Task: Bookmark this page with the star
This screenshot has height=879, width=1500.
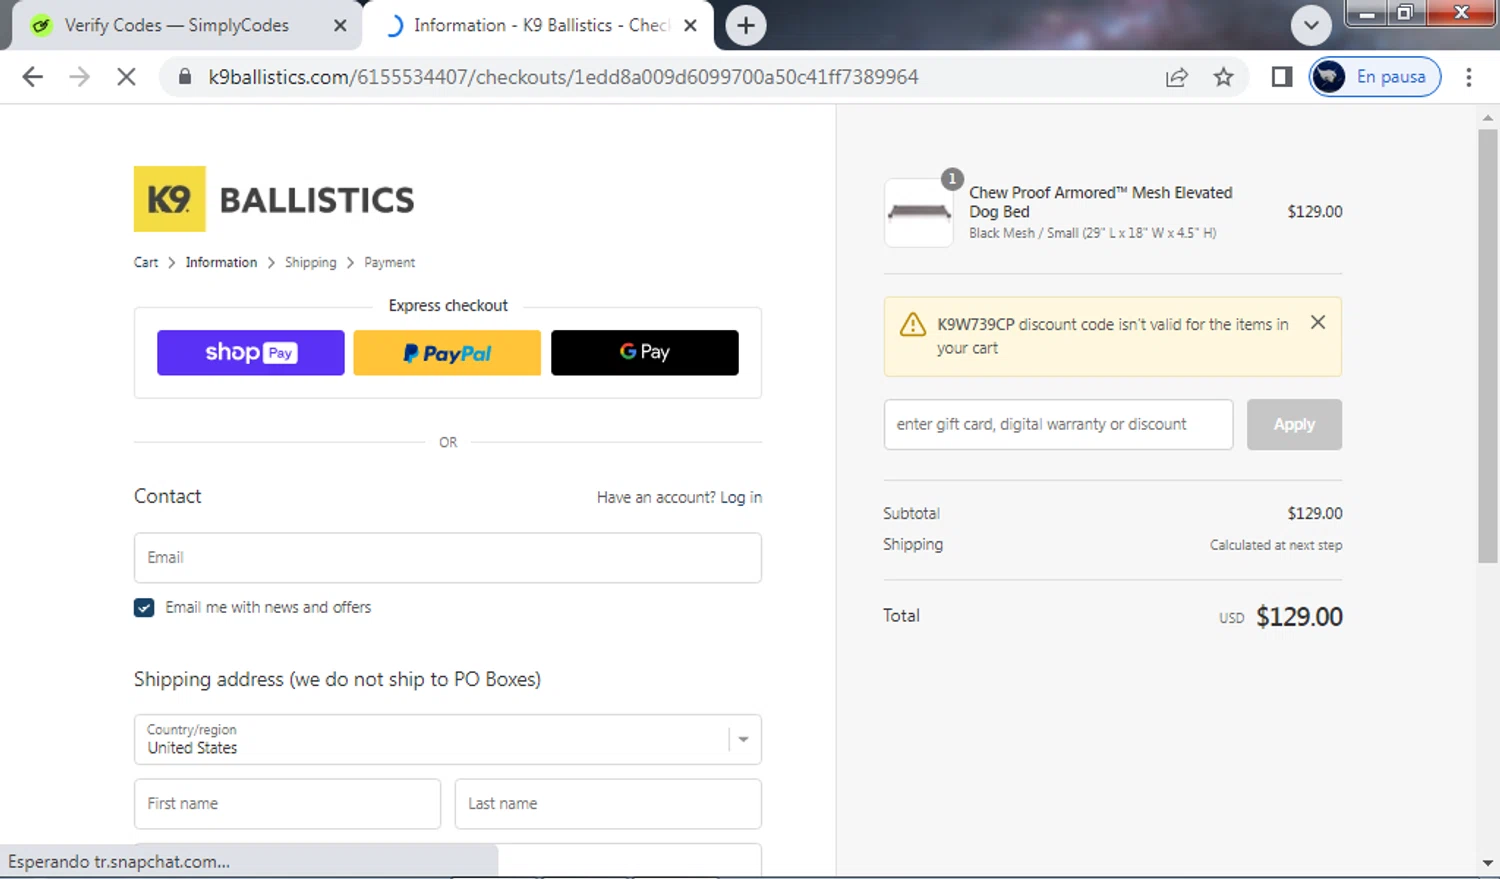Action: coord(1223,77)
